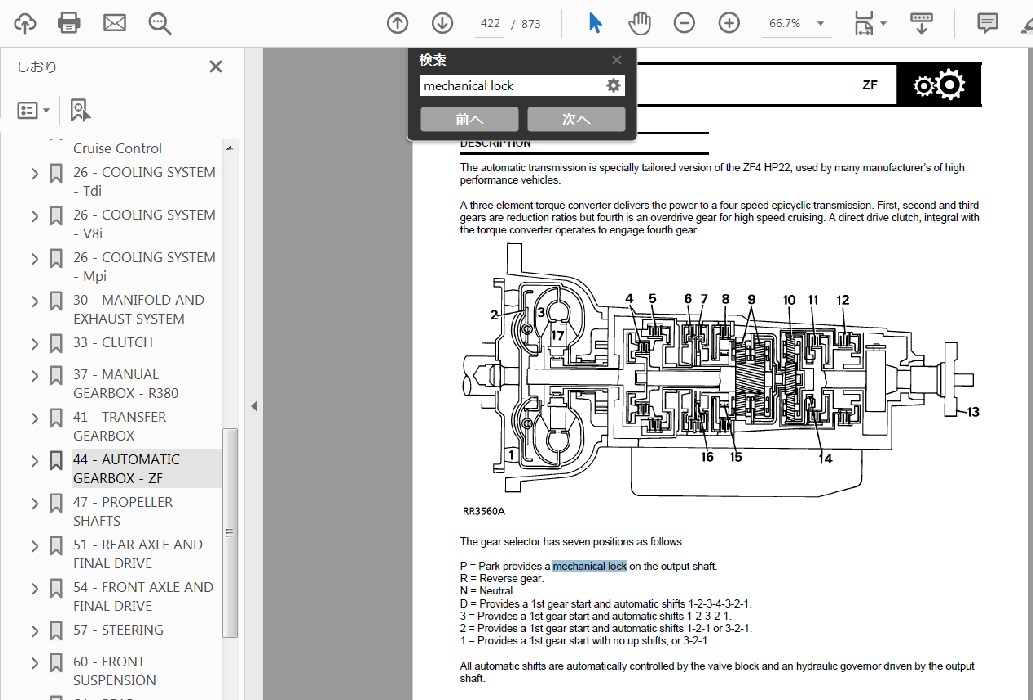Send file by email envelope icon
Image resolution: width=1033 pixels, height=700 pixels.
pyautogui.click(x=114, y=23)
